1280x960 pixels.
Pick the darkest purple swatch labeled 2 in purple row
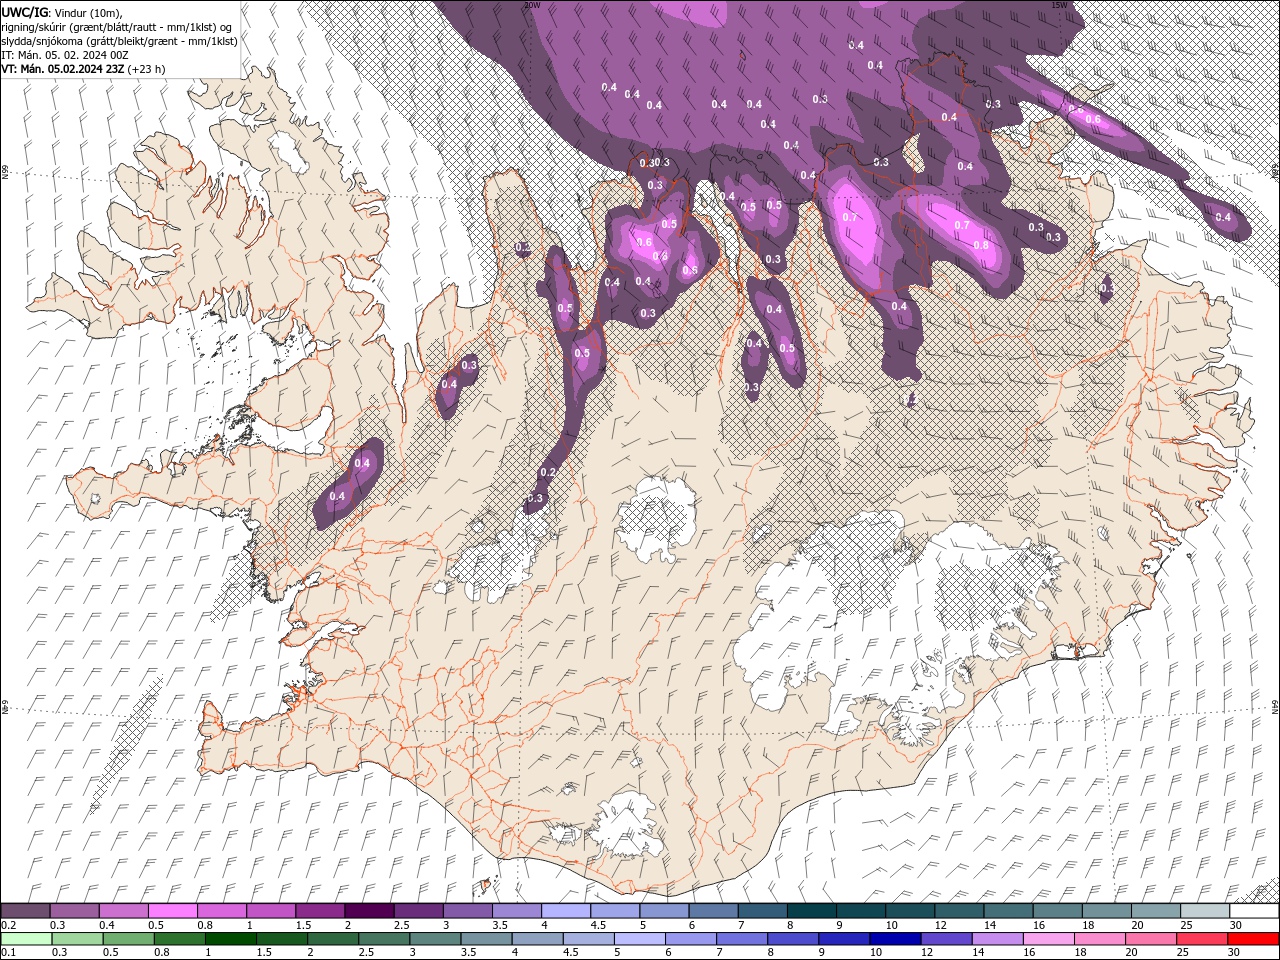point(369,911)
